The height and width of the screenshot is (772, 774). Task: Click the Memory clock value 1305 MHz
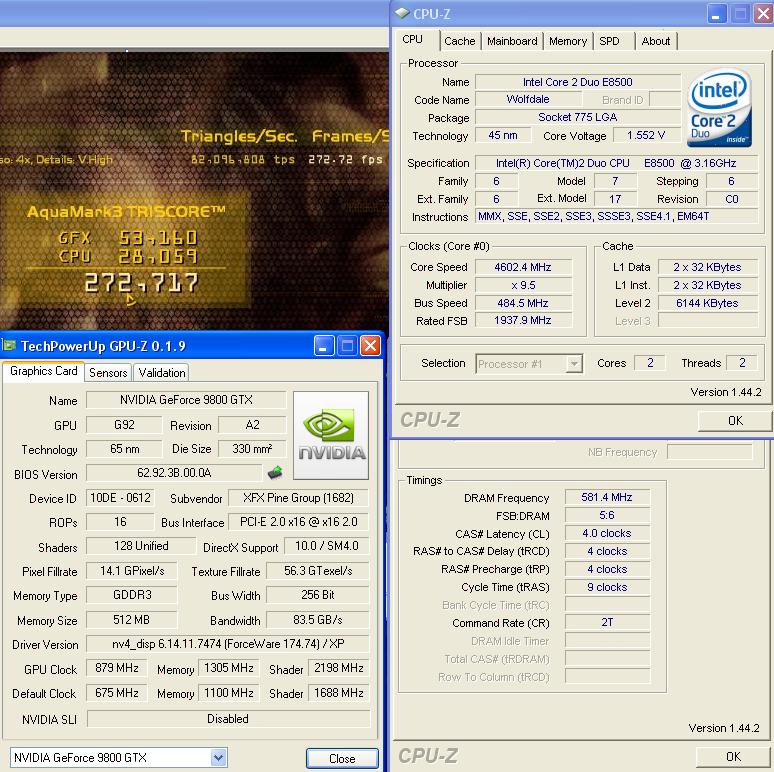[229, 668]
